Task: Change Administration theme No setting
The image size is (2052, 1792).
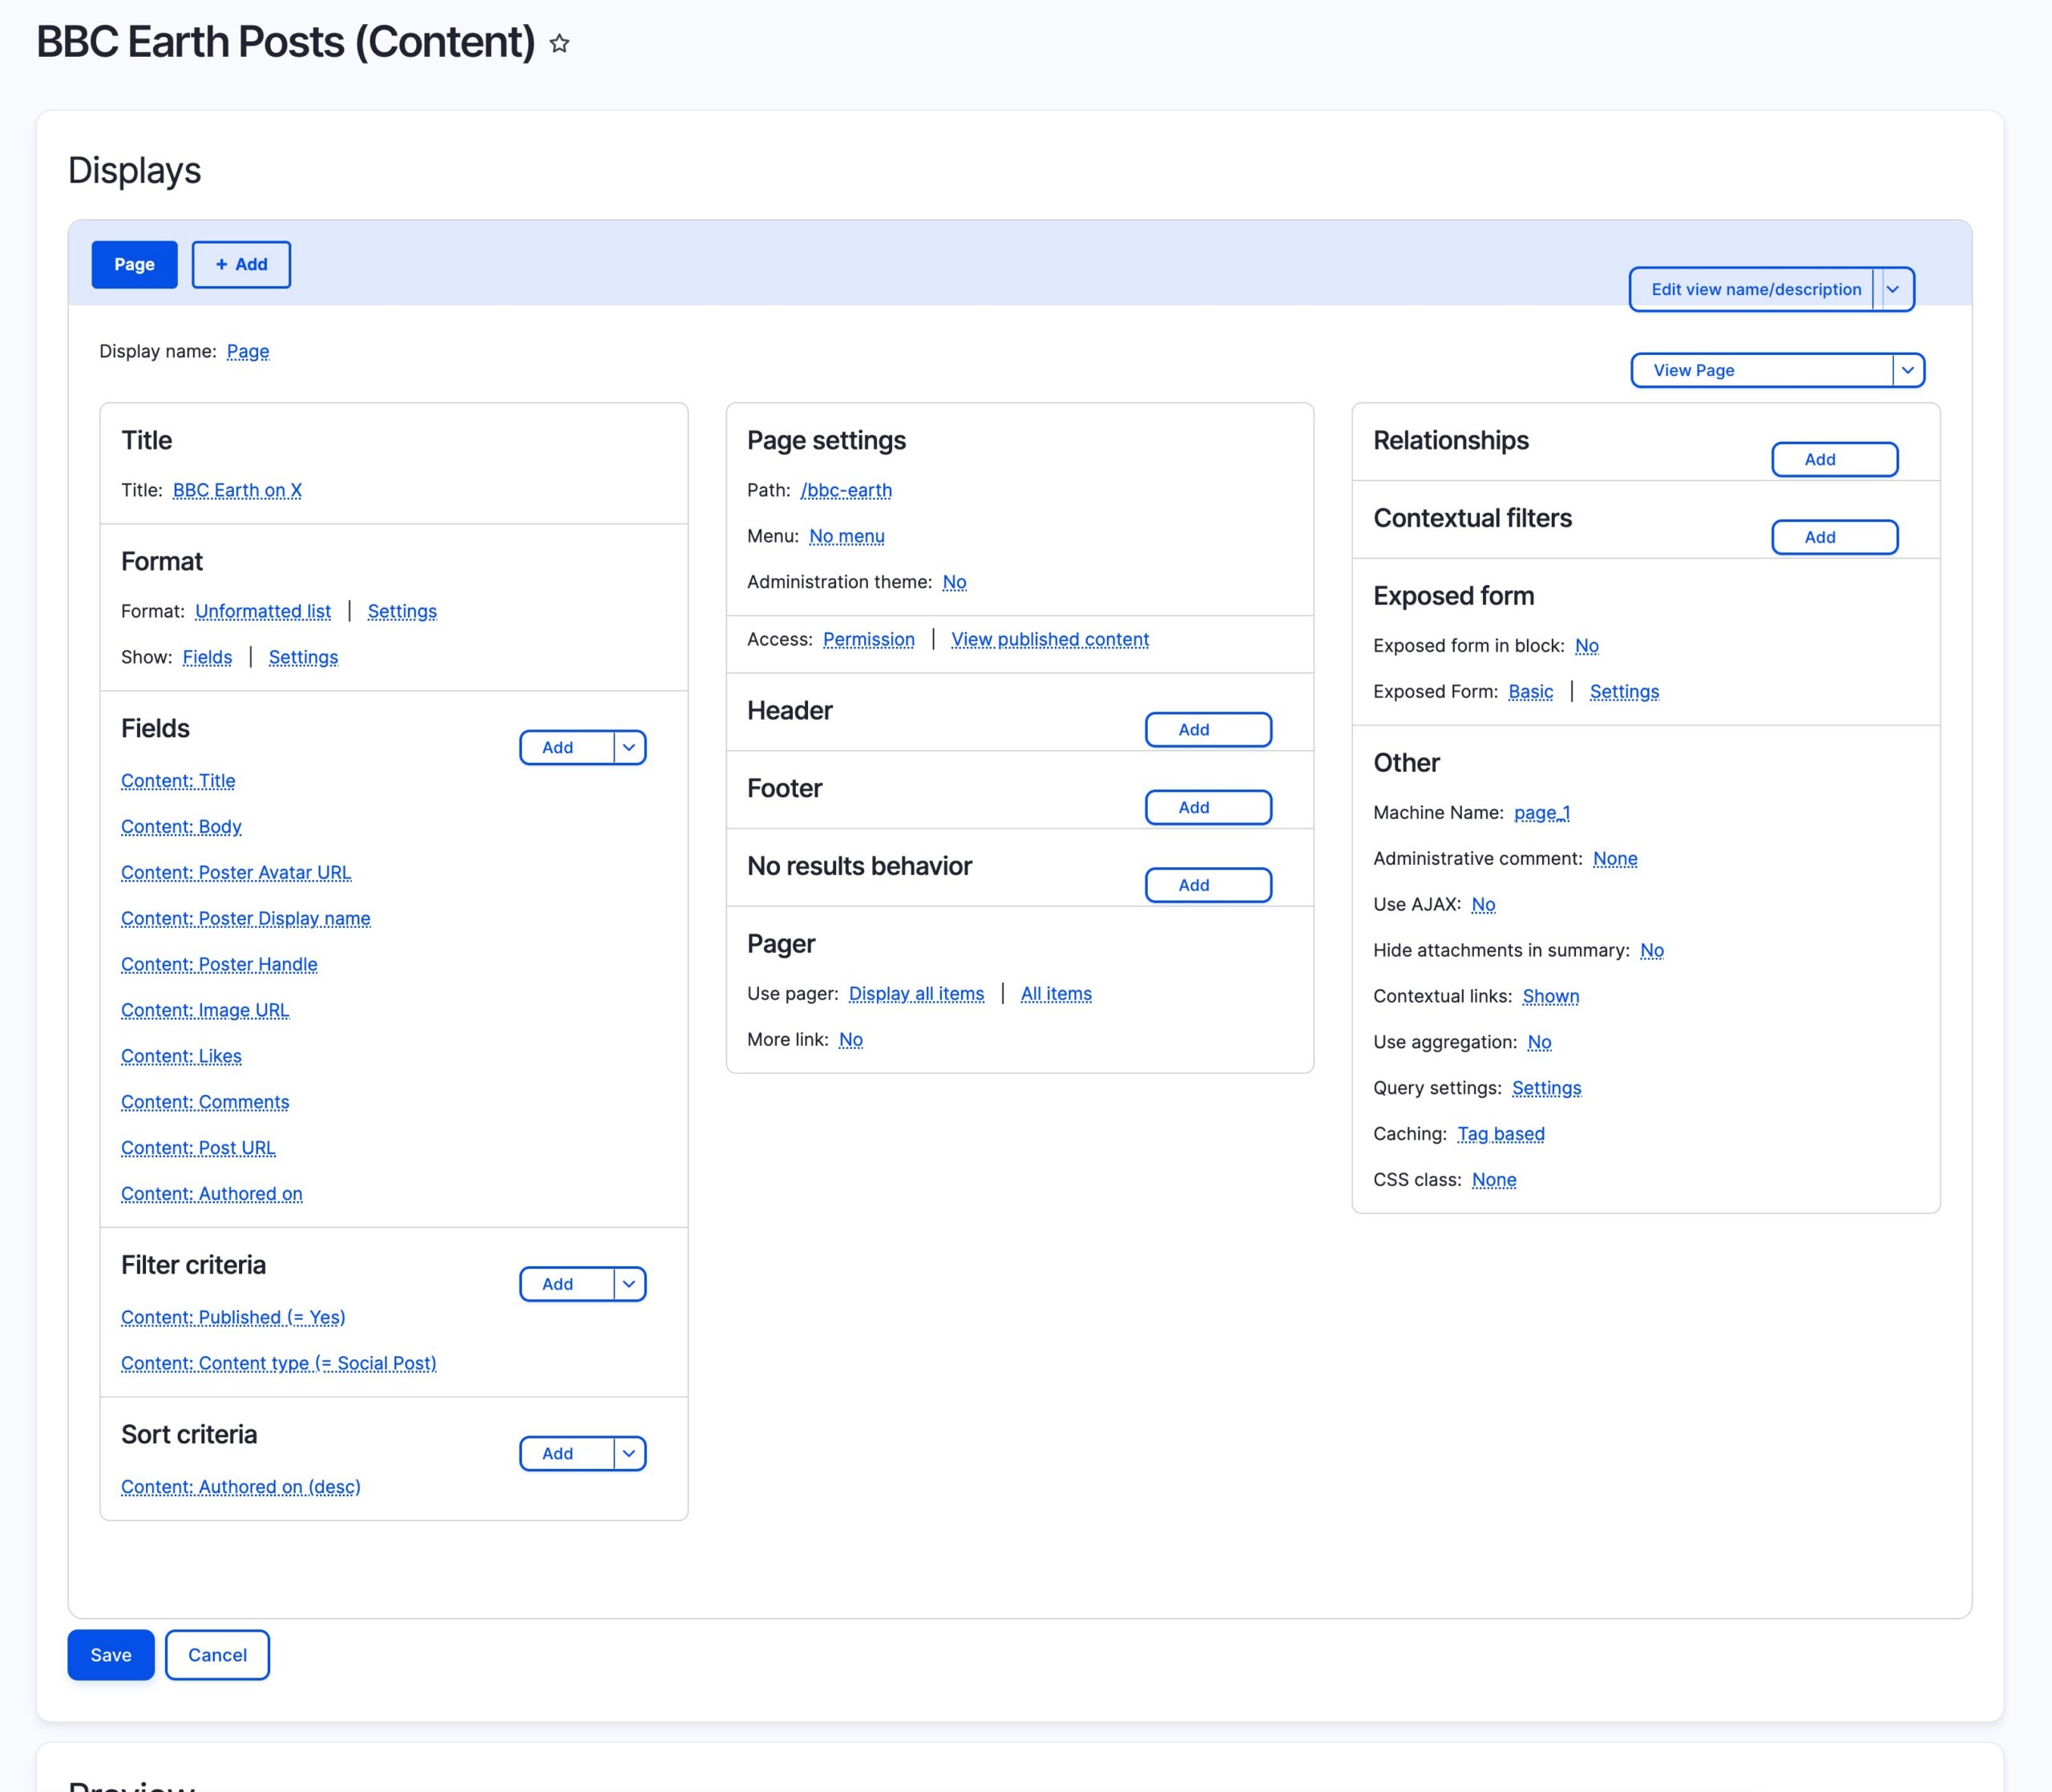Action: pos(955,582)
